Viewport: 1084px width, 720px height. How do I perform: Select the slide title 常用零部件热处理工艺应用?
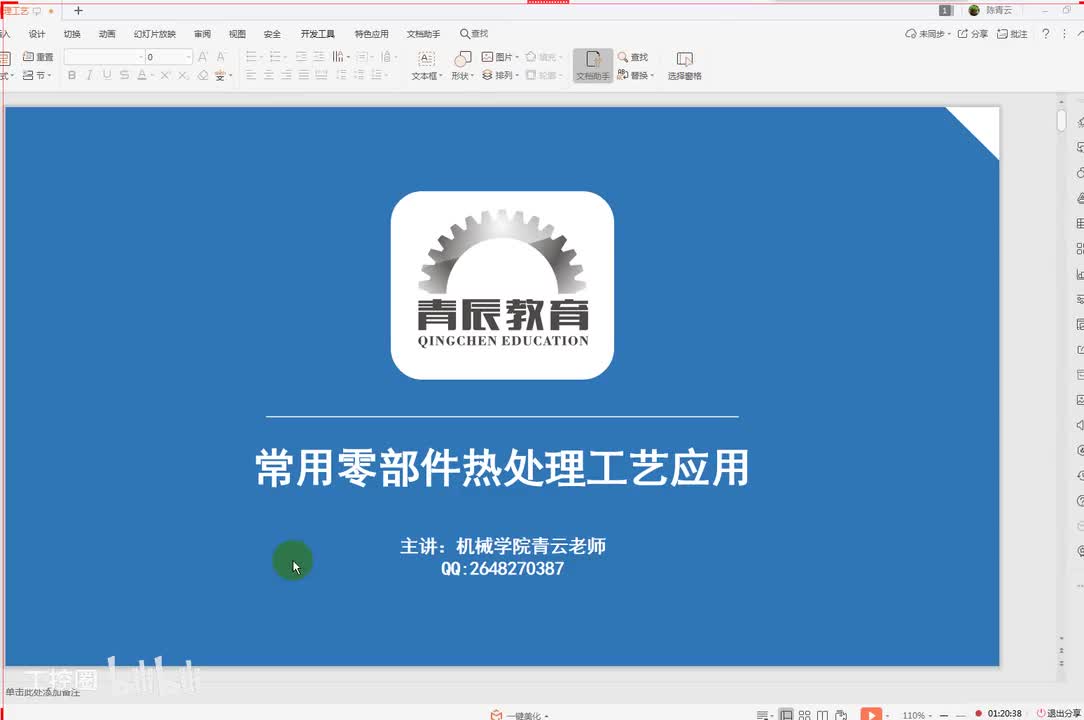click(502, 468)
